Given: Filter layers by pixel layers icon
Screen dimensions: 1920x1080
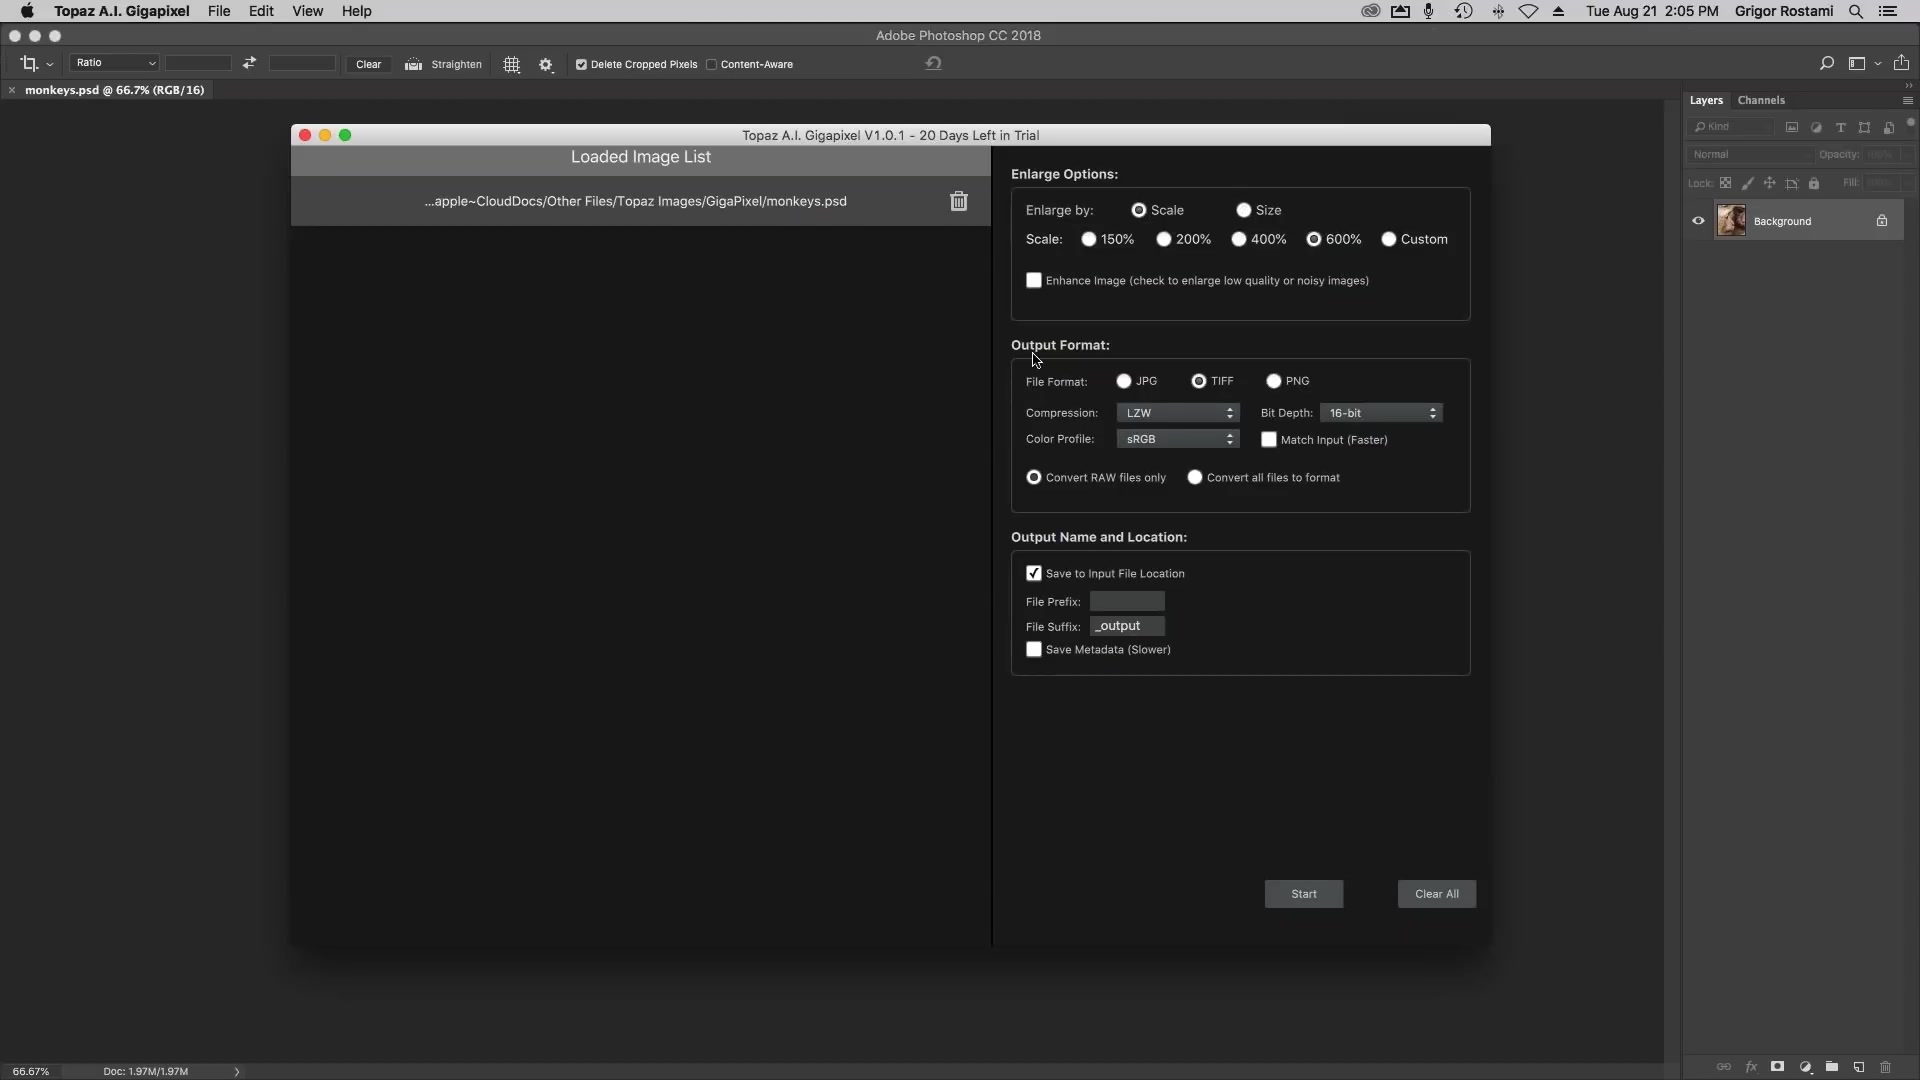Looking at the screenshot, I should coord(1792,127).
